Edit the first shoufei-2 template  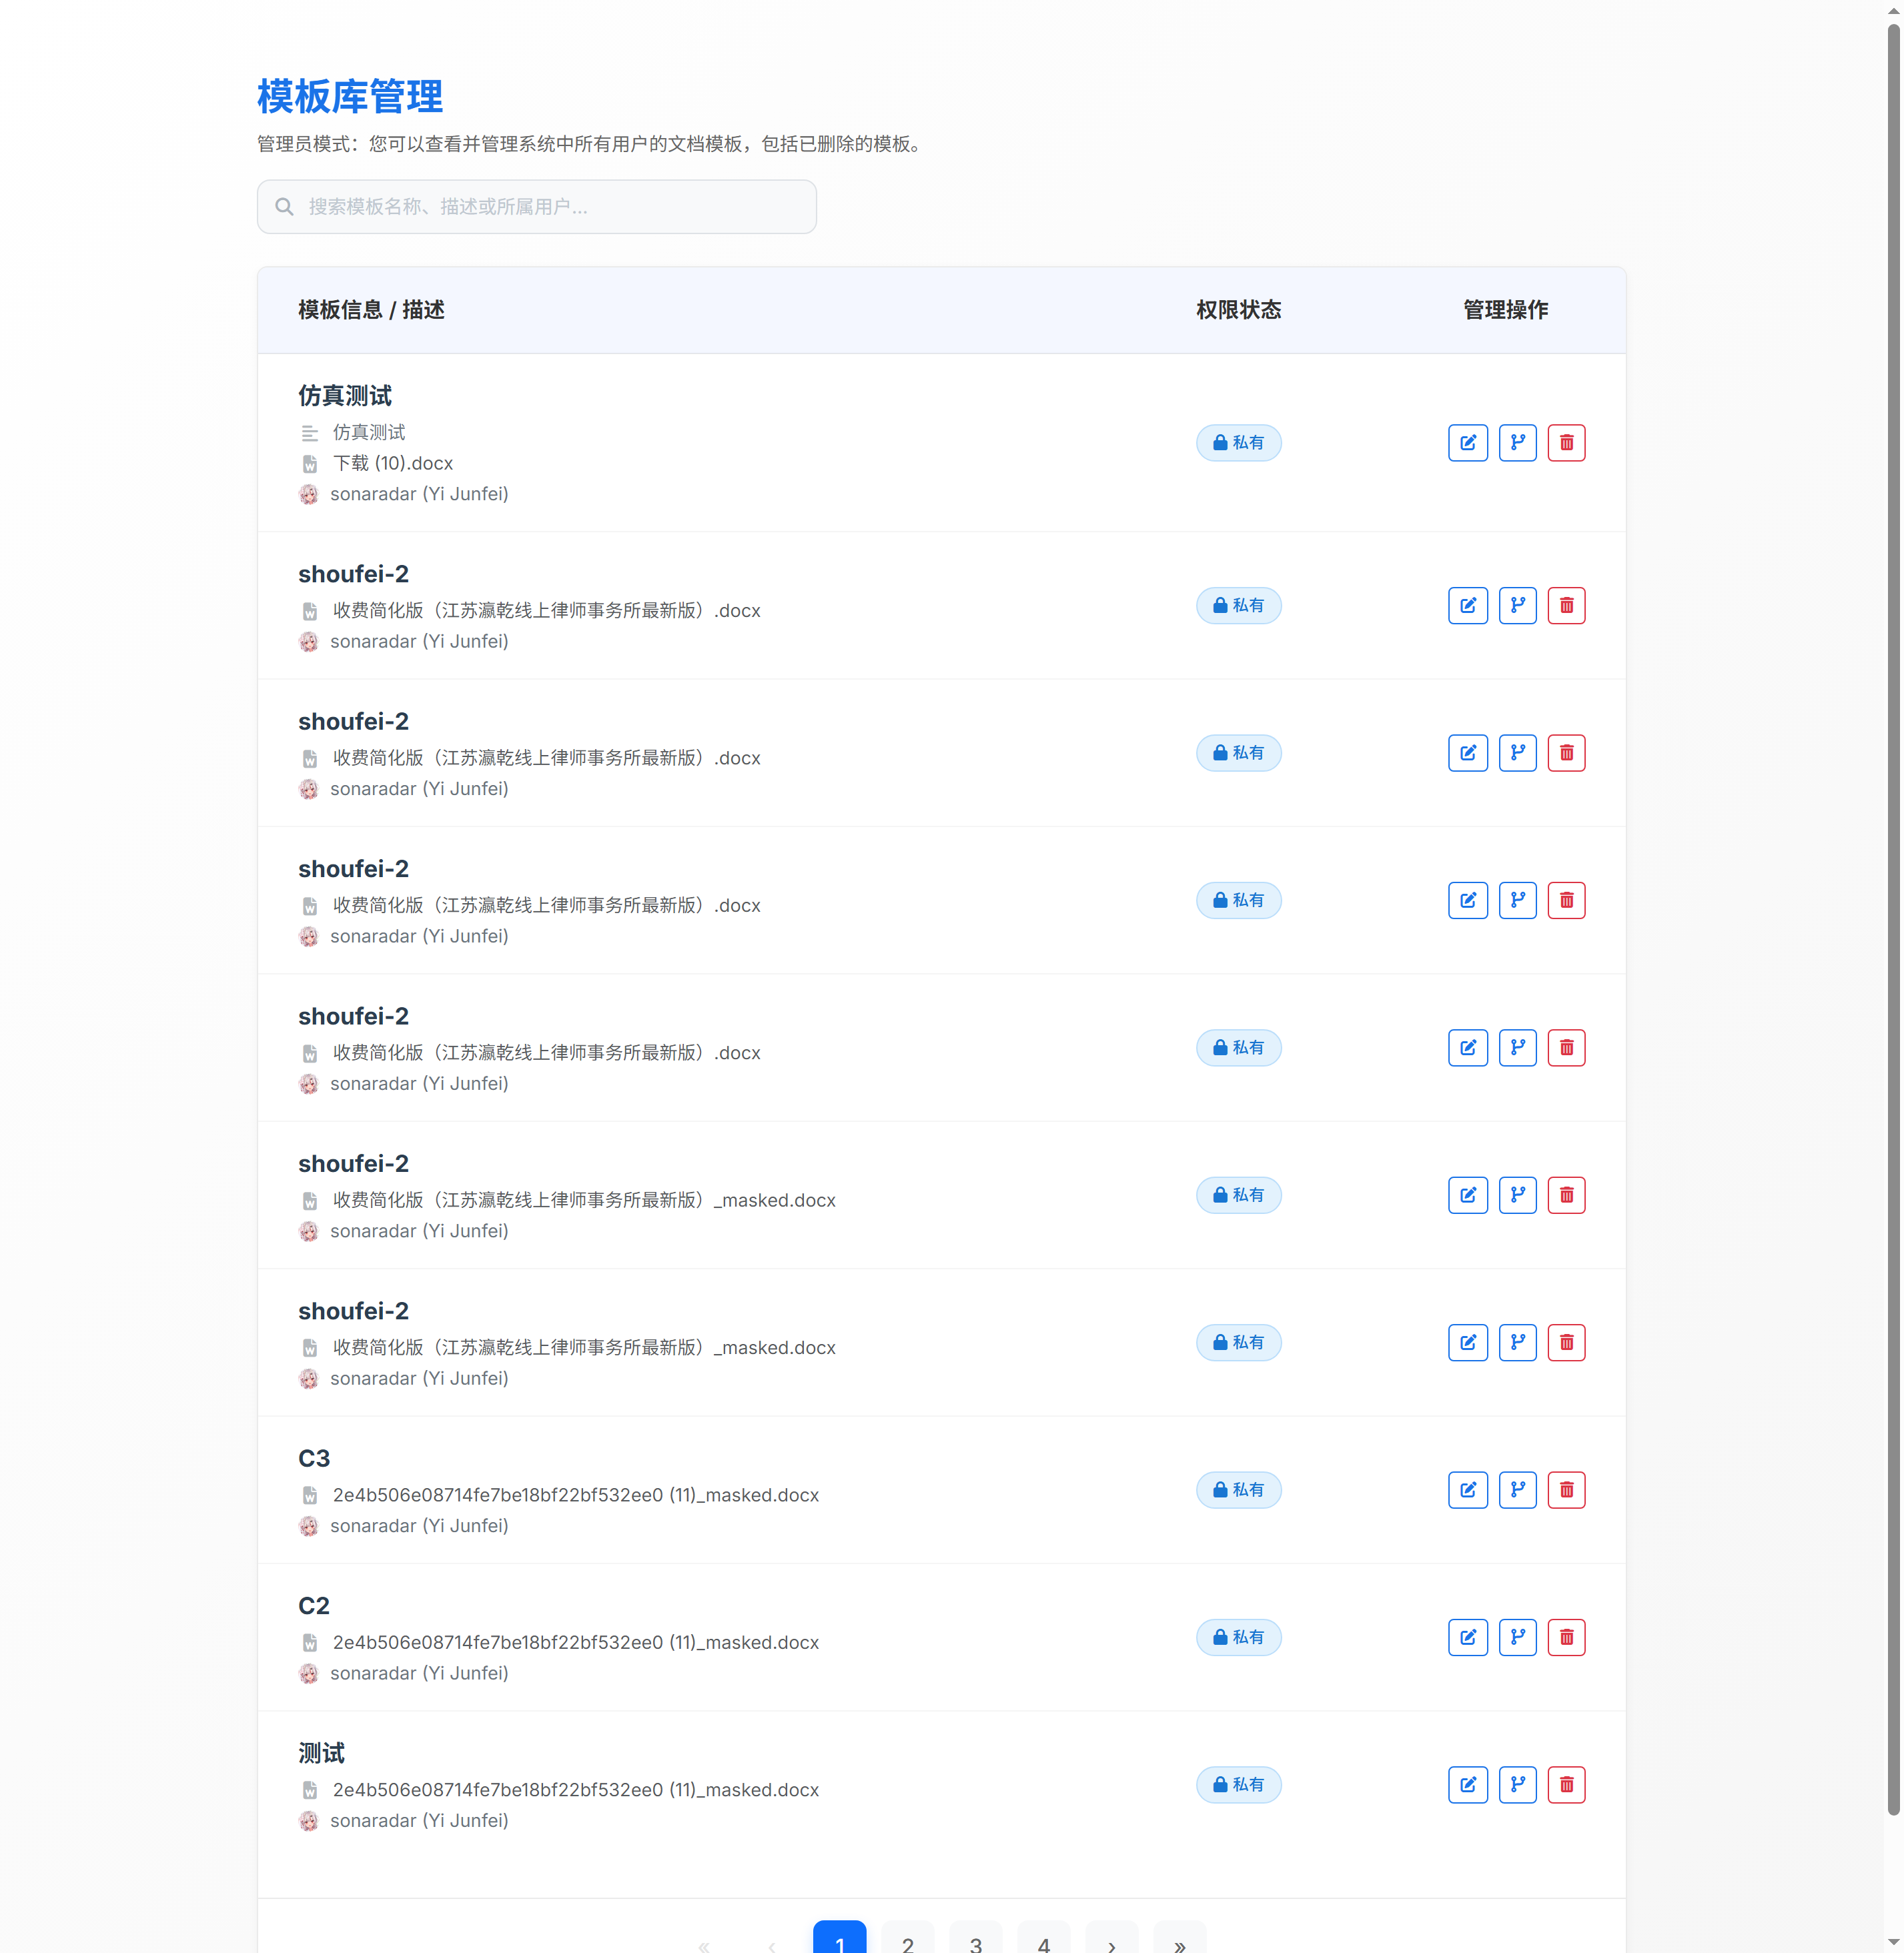pyautogui.click(x=1467, y=605)
